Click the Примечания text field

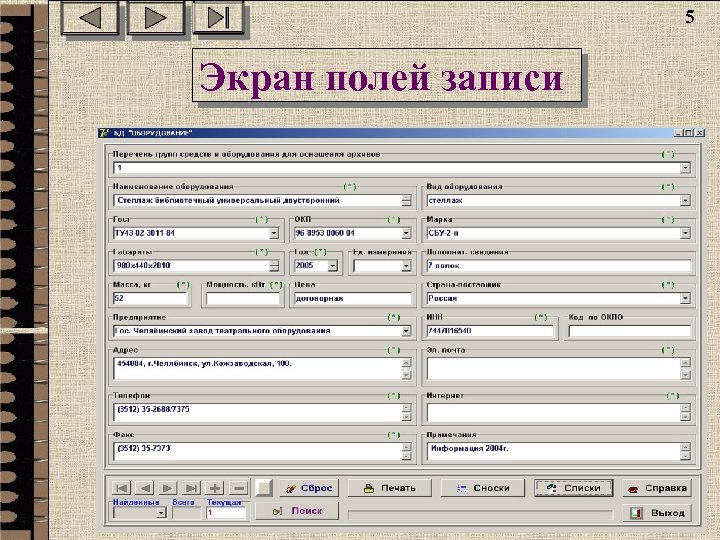click(x=553, y=451)
